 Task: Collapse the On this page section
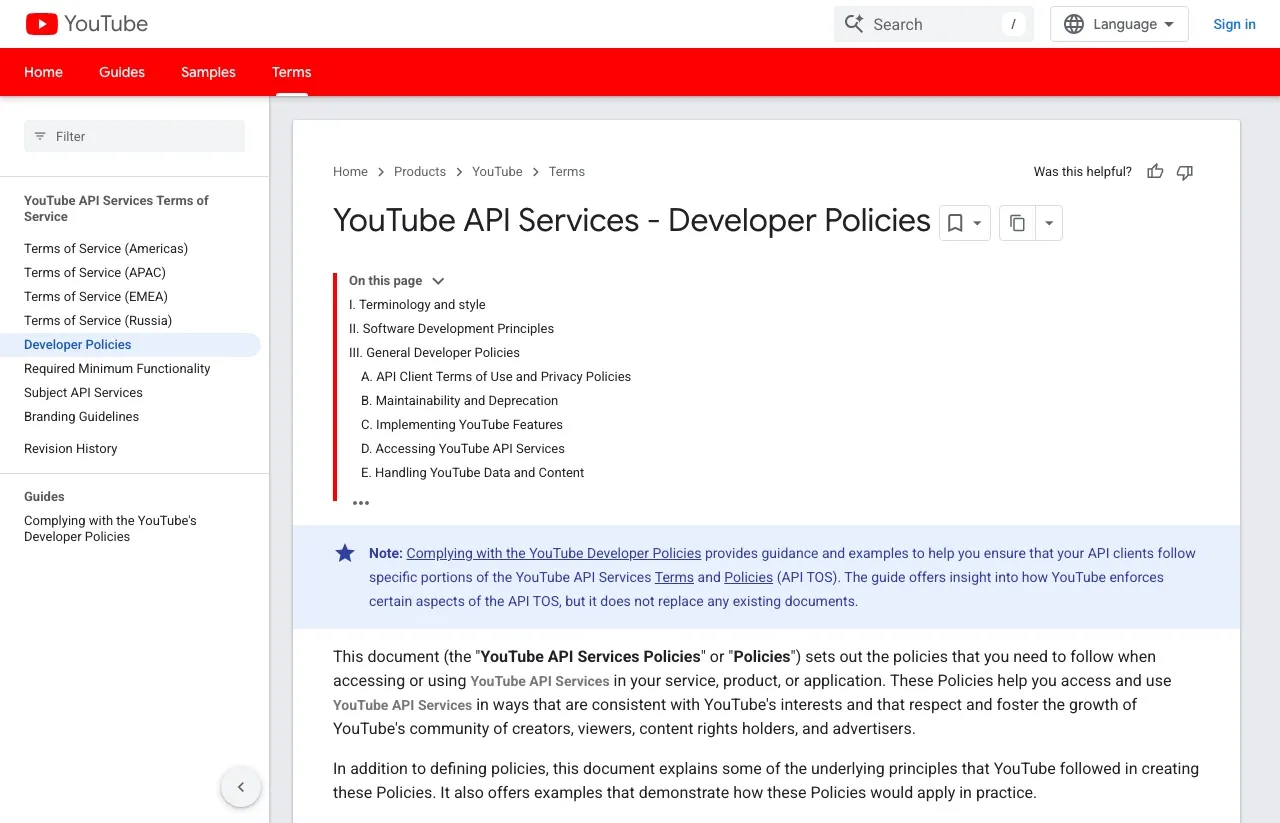point(438,281)
